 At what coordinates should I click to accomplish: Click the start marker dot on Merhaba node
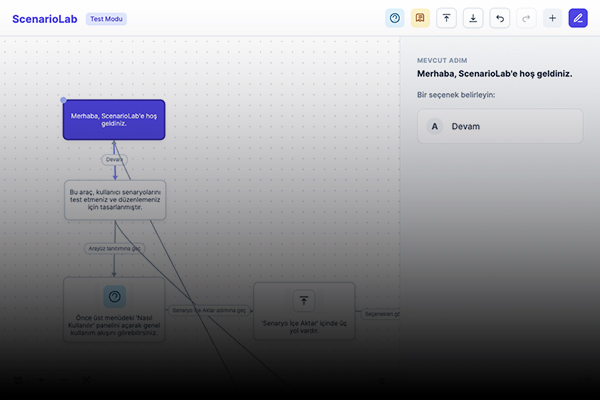63,100
